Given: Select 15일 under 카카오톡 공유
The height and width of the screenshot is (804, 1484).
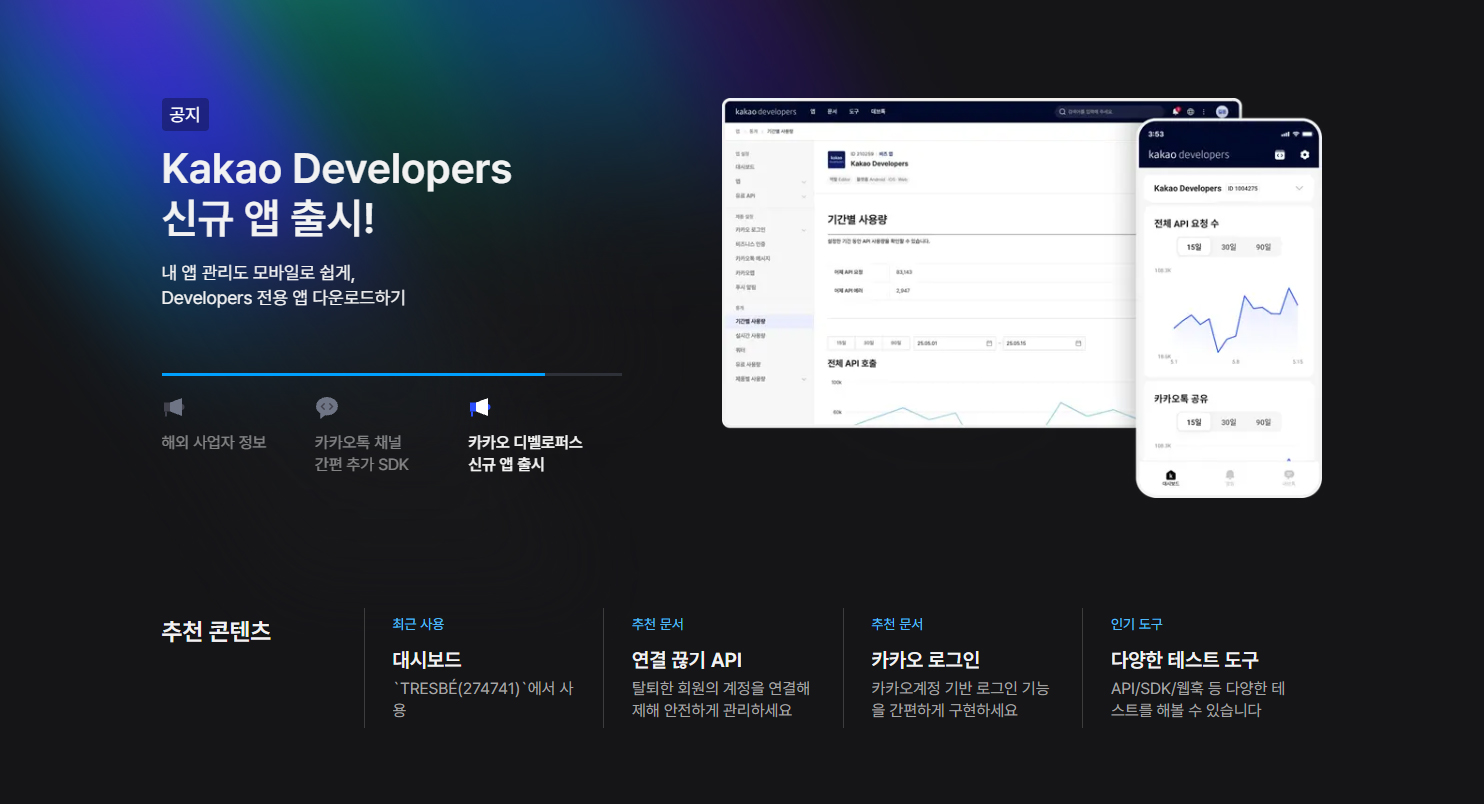Looking at the screenshot, I should [x=1194, y=422].
